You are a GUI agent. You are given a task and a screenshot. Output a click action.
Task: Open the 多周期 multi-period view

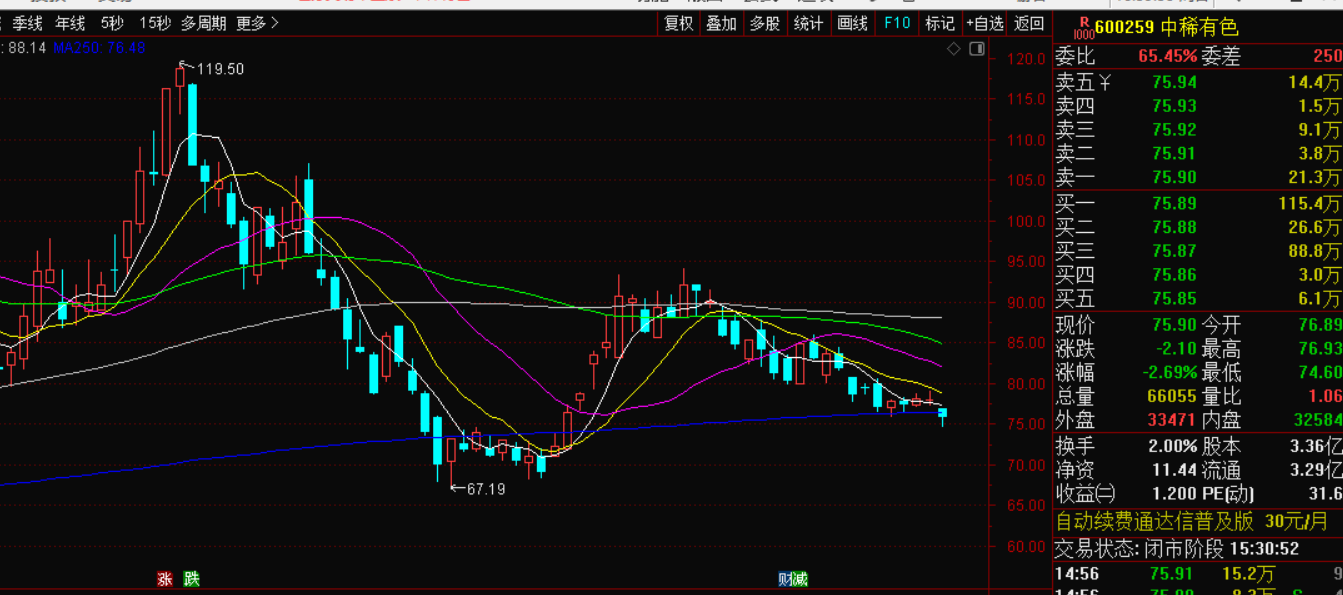click(204, 23)
